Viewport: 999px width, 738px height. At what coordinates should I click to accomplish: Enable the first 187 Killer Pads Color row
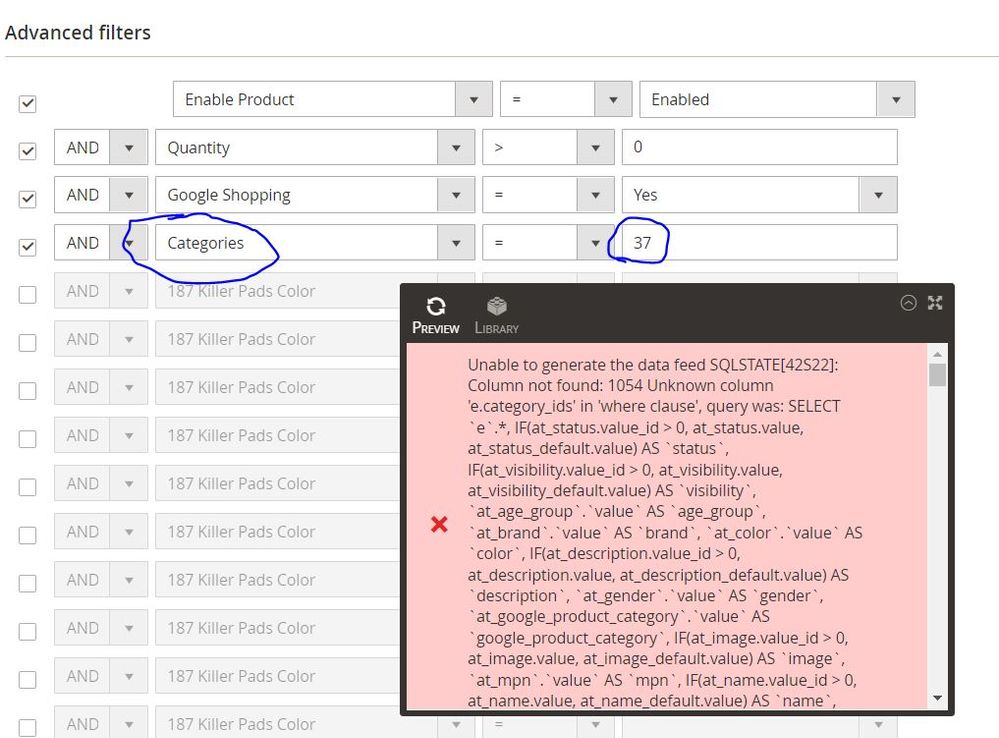(x=27, y=291)
